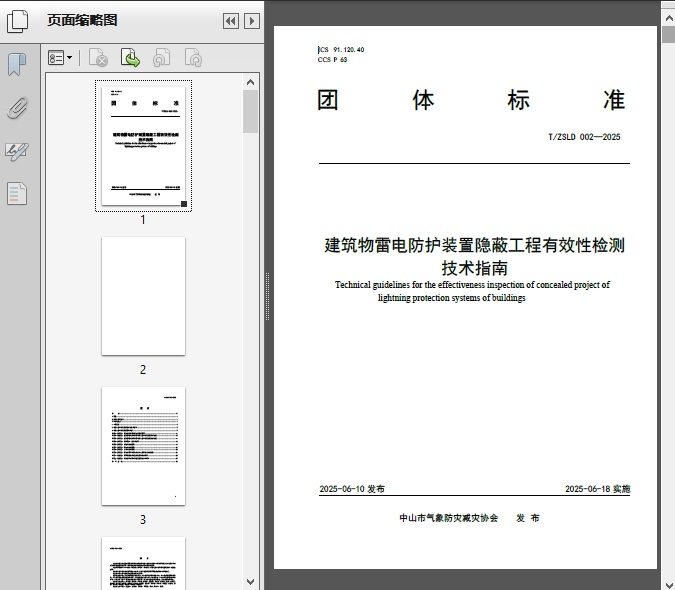
Task: Click the page resize handle on thumbnail 1
Action: 184,204
